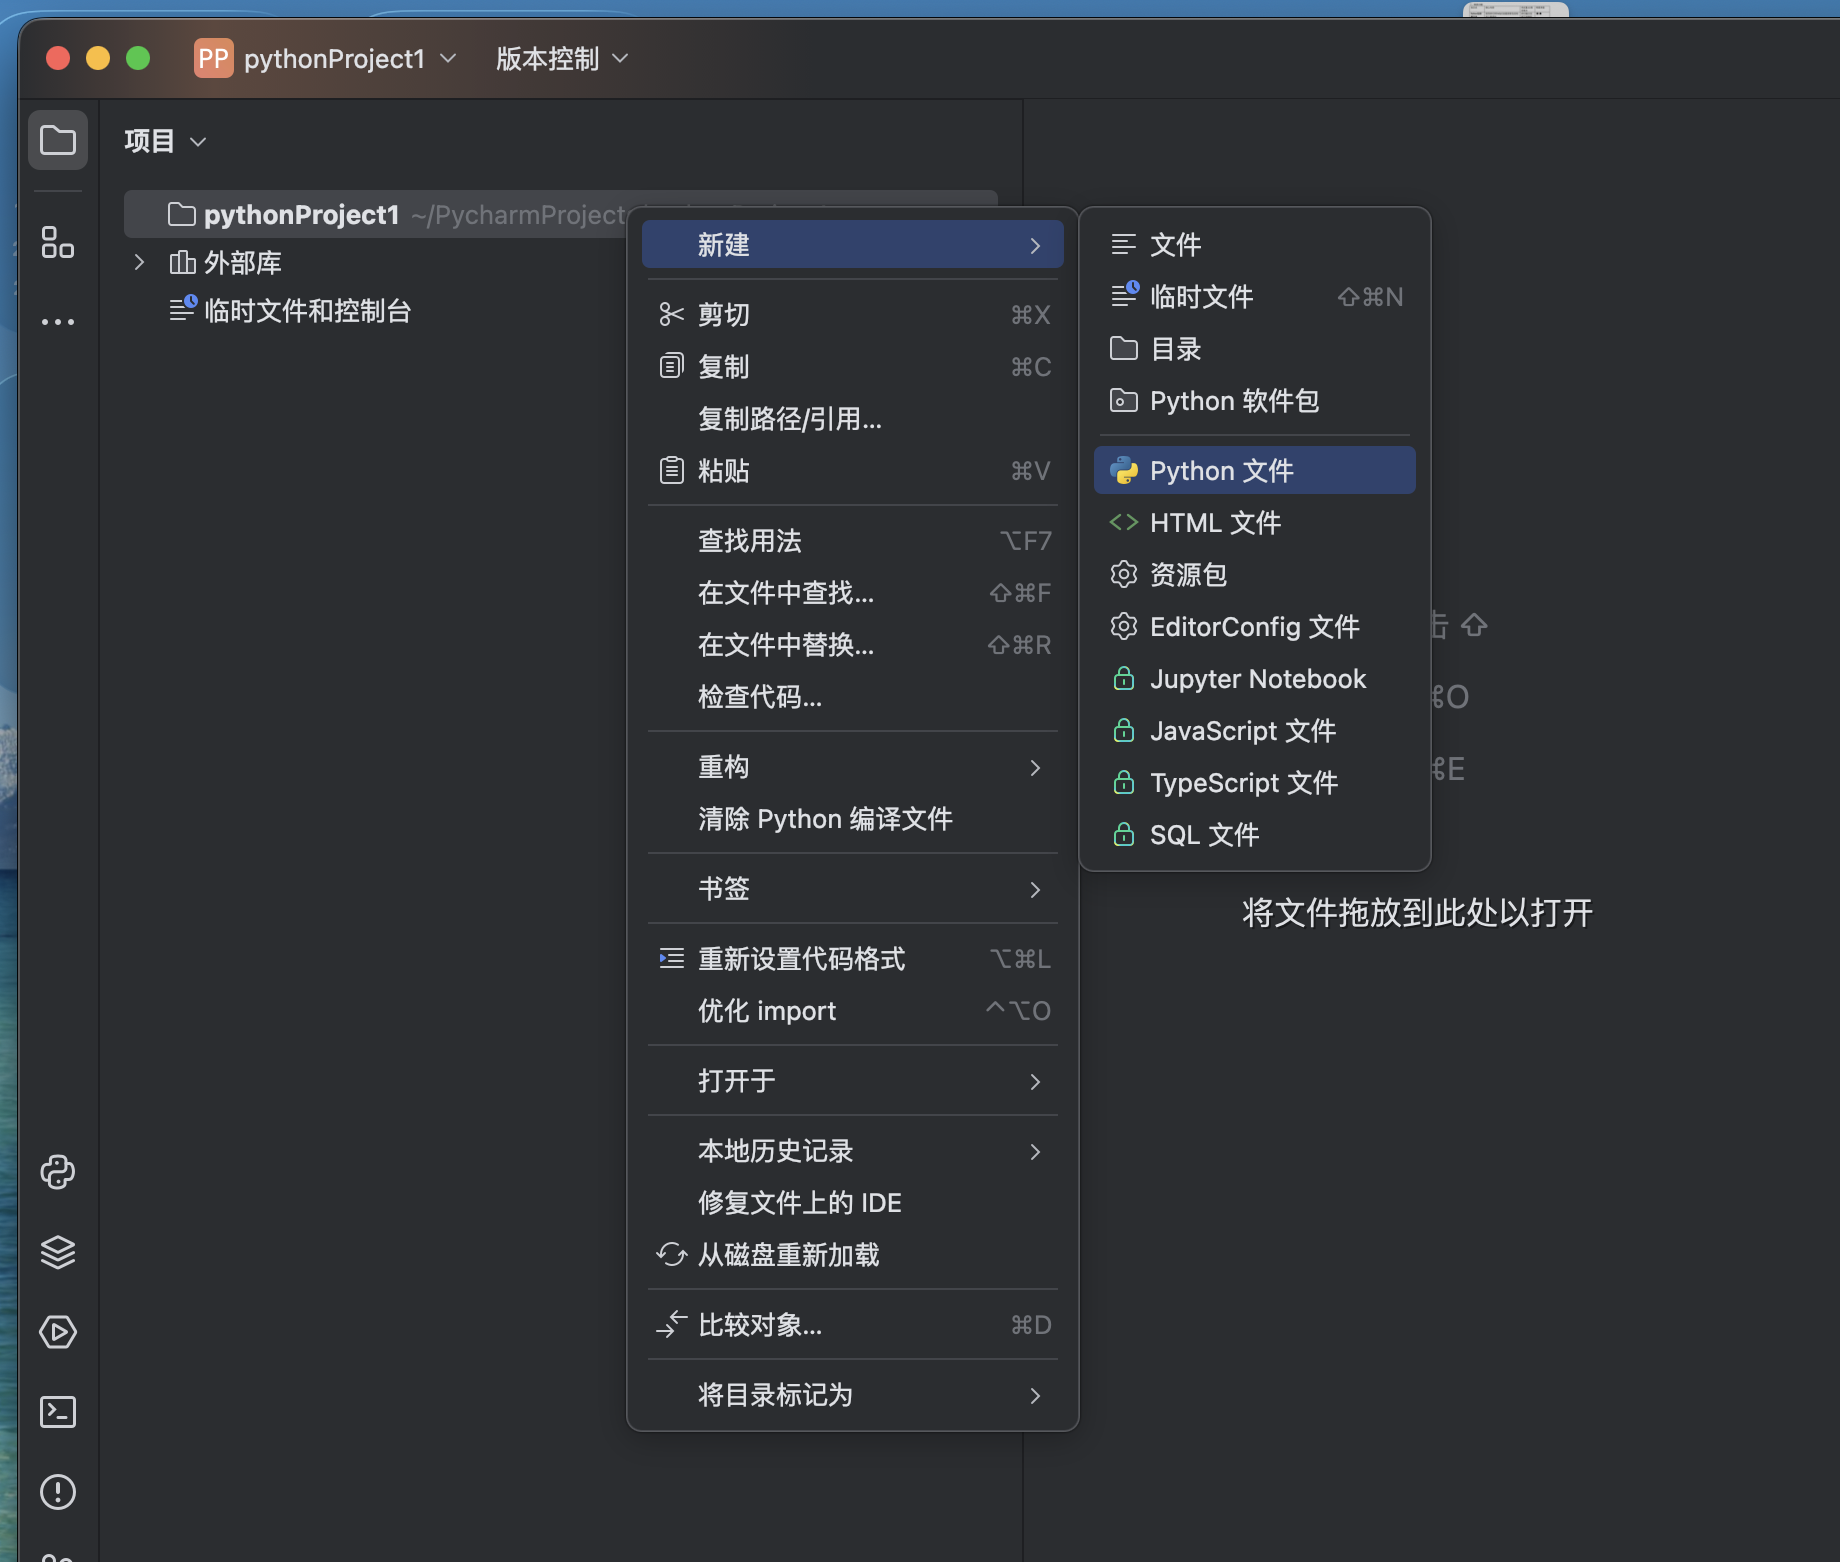The image size is (1840, 1562).
Task: Click the scissors icon beside 剪切
Action: pyautogui.click(x=672, y=315)
